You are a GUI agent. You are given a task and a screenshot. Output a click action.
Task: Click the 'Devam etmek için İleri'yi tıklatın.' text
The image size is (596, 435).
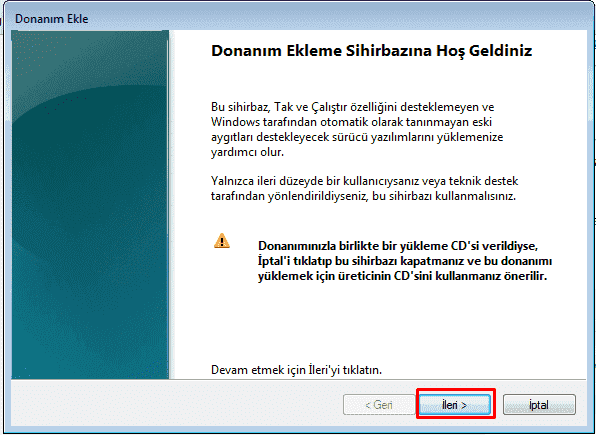296,370
